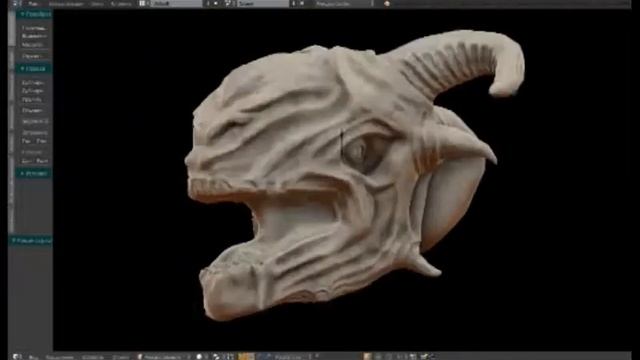This screenshot has height=360, width=640.
Task: Click the Mirror button in Transform panel
Action: tap(34, 56)
